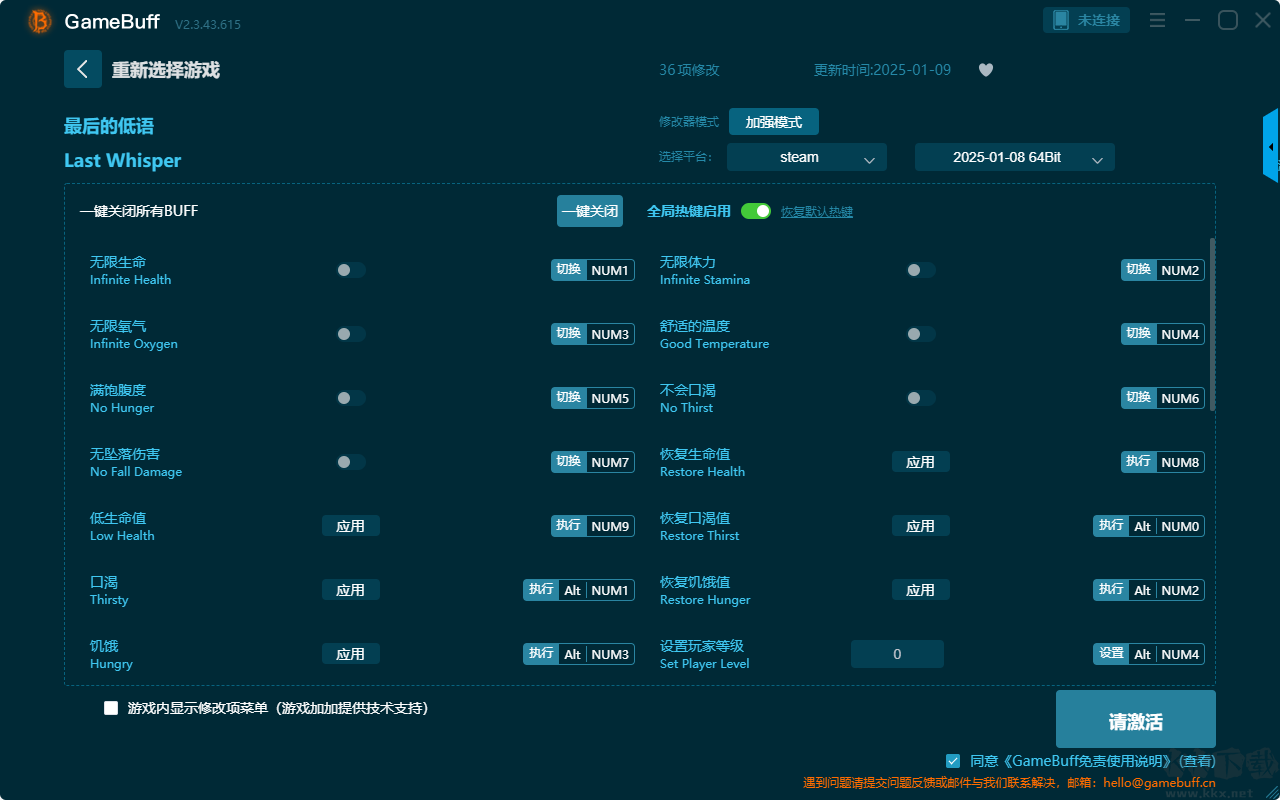1280x800 pixels.
Task: Apply Low Health with 应用 button
Action: [x=351, y=526]
